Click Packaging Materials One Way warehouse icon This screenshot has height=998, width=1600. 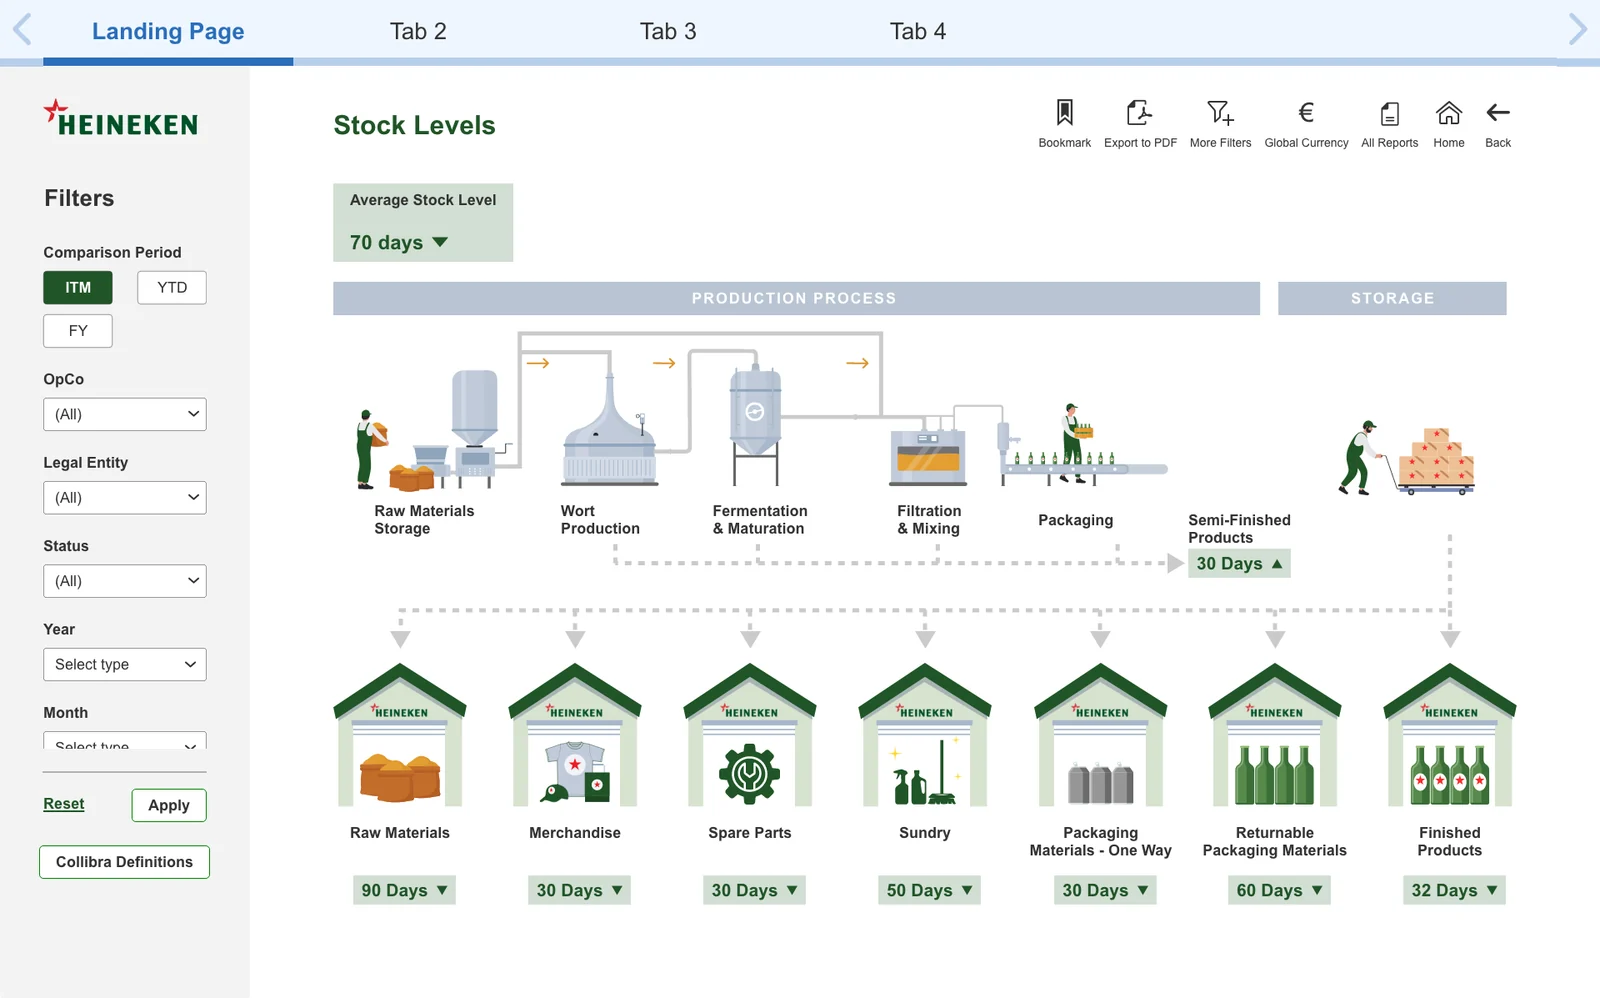point(1101,735)
